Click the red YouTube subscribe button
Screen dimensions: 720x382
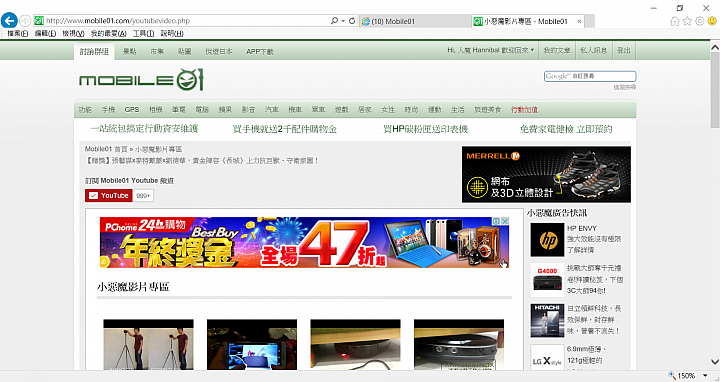(x=109, y=196)
